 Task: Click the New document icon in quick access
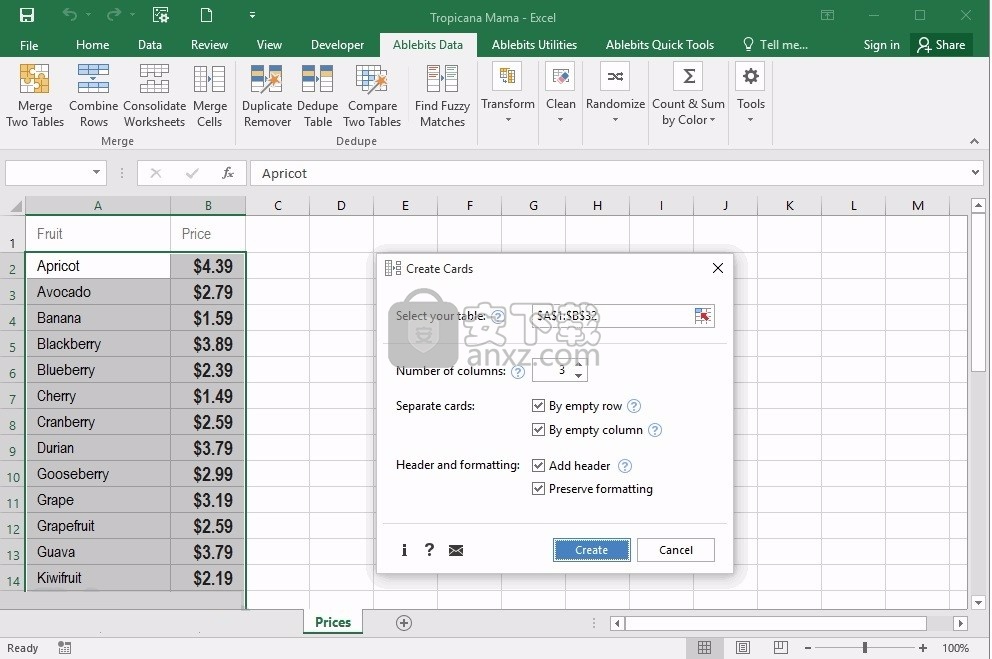[x=206, y=15]
